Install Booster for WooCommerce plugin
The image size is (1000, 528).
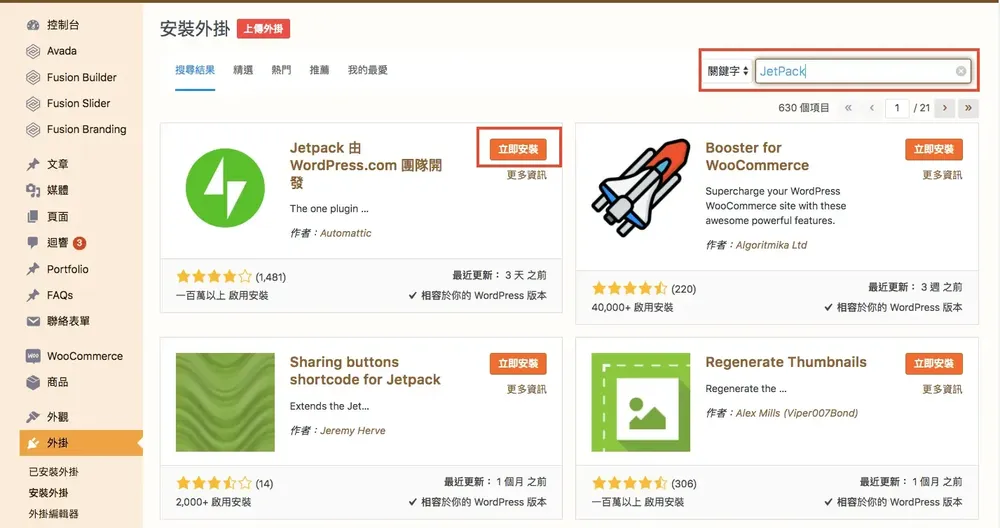pos(934,149)
